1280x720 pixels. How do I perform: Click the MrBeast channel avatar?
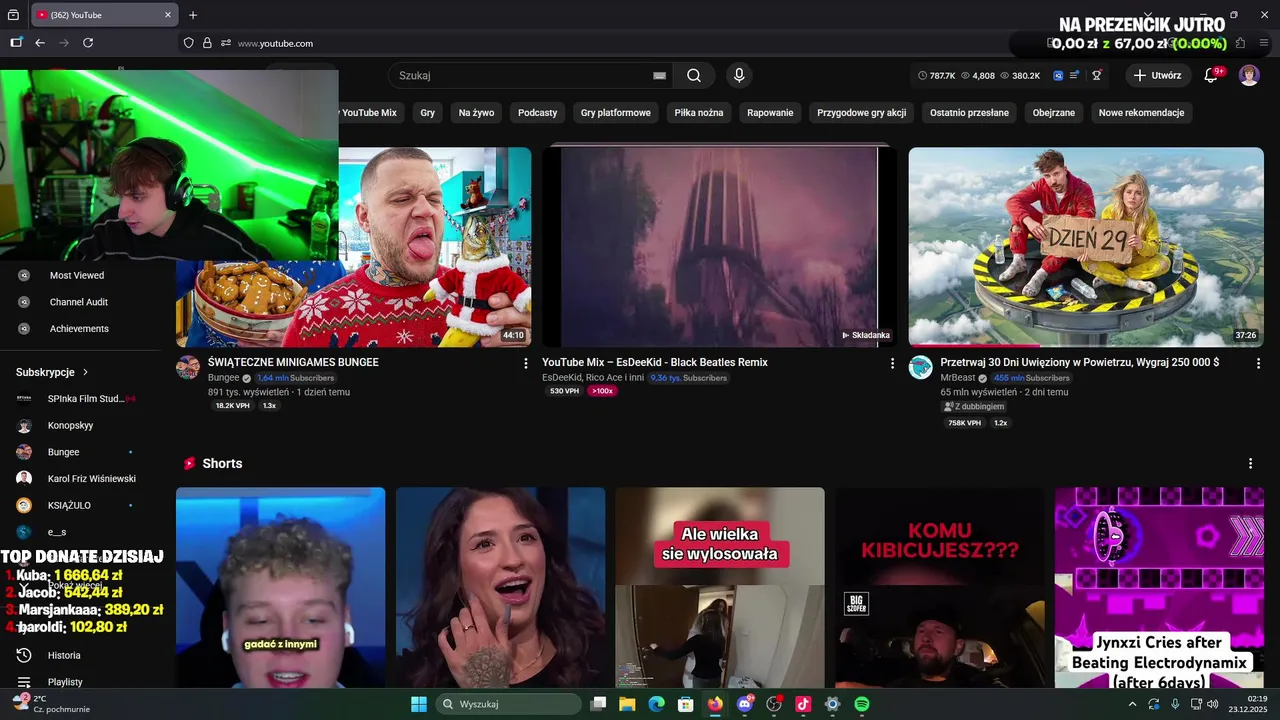[x=920, y=367]
